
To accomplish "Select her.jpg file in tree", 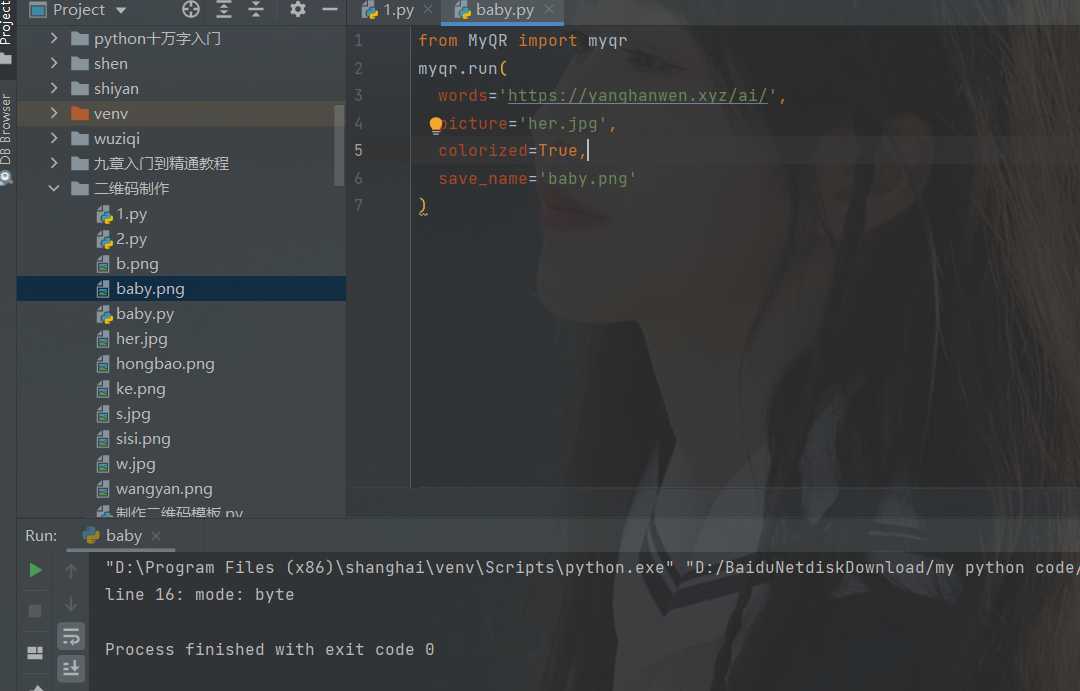I will pyautogui.click(x=141, y=339).
